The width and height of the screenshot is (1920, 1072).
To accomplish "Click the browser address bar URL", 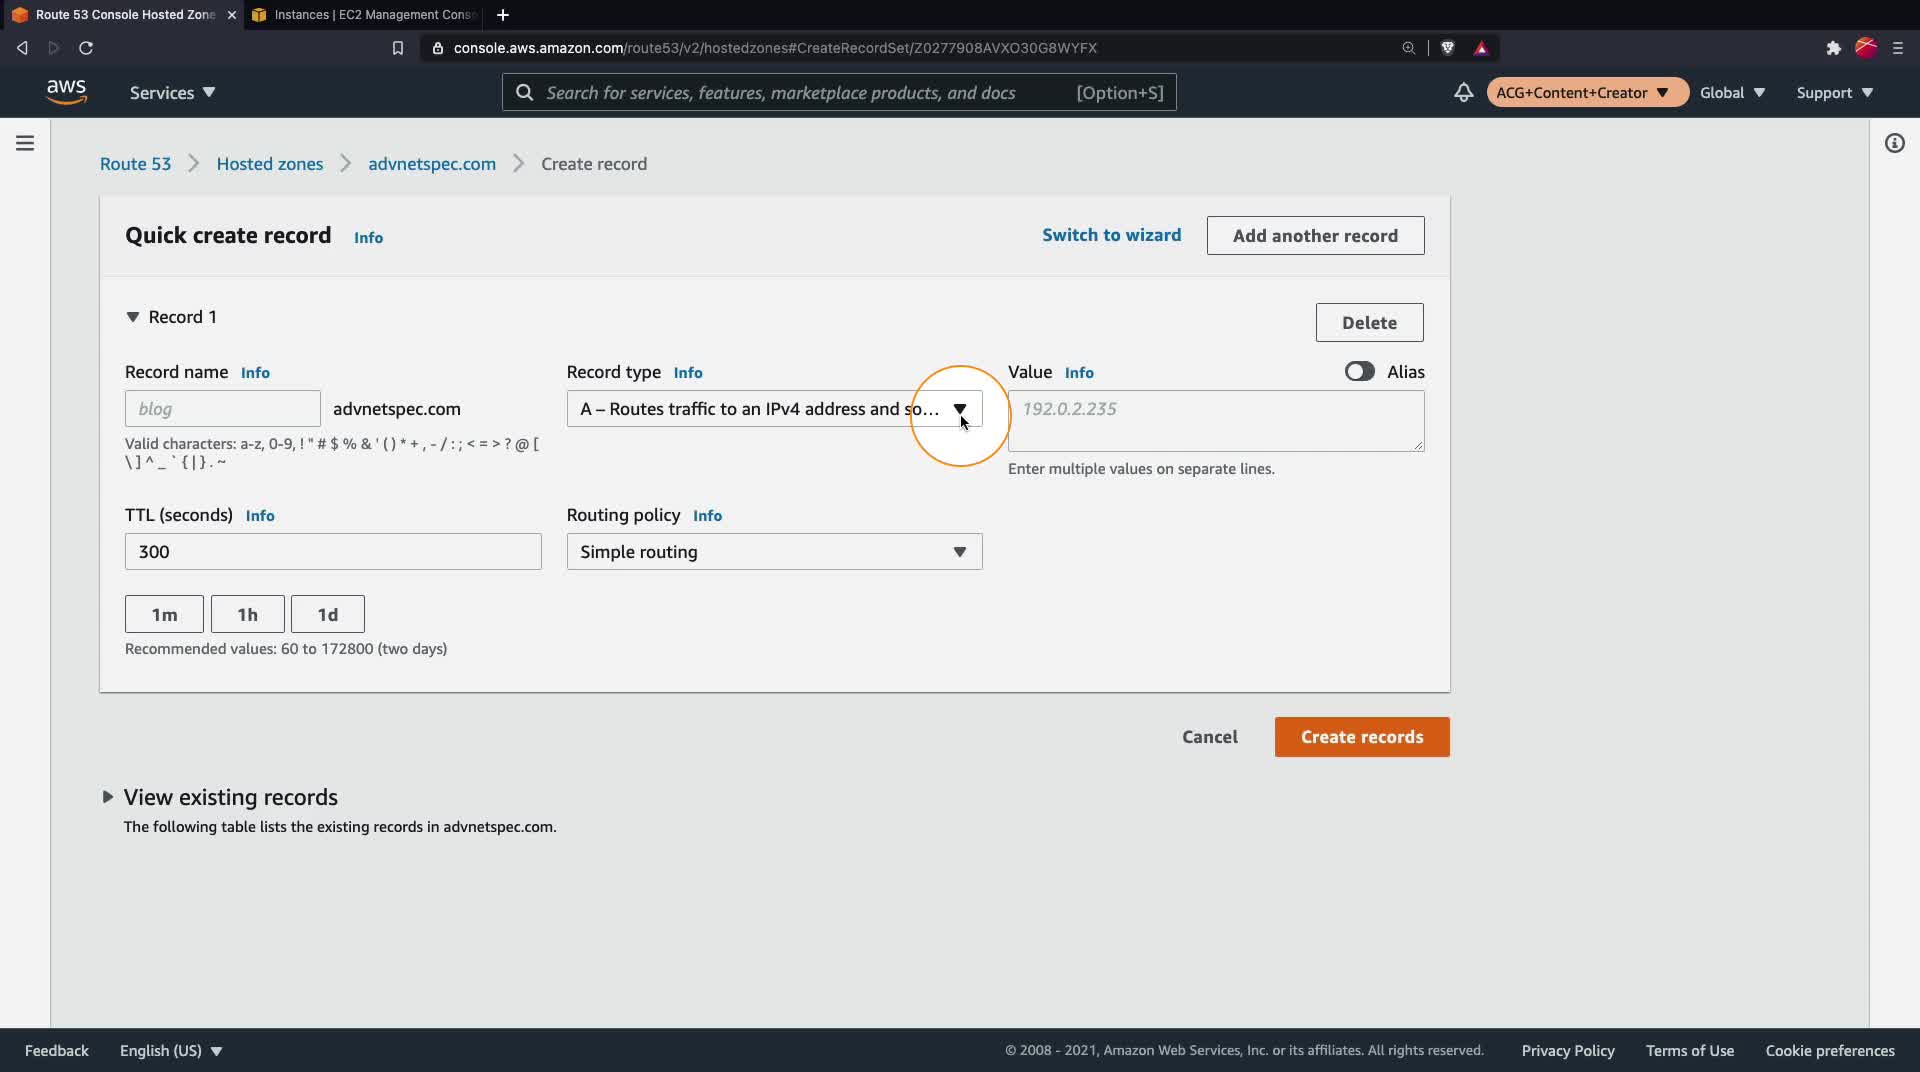I will 775,48.
